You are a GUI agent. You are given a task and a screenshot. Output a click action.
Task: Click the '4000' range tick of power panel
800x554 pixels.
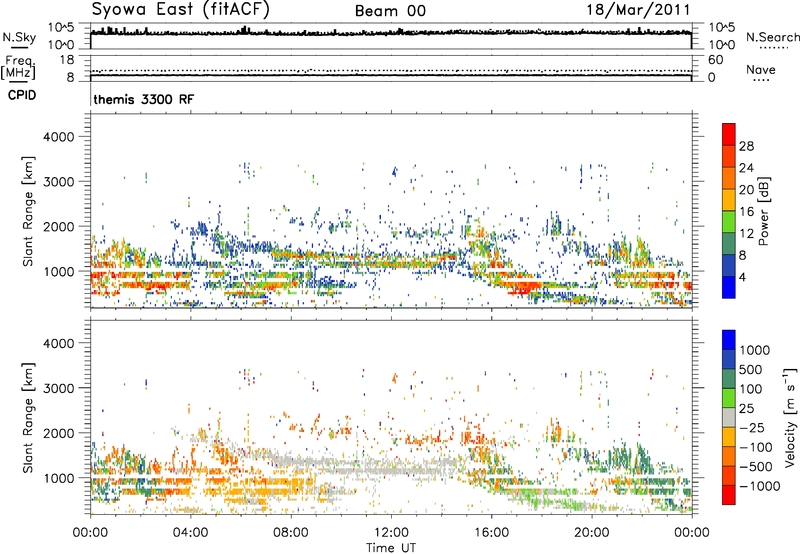pyautogui.click(x=58, y=137)
